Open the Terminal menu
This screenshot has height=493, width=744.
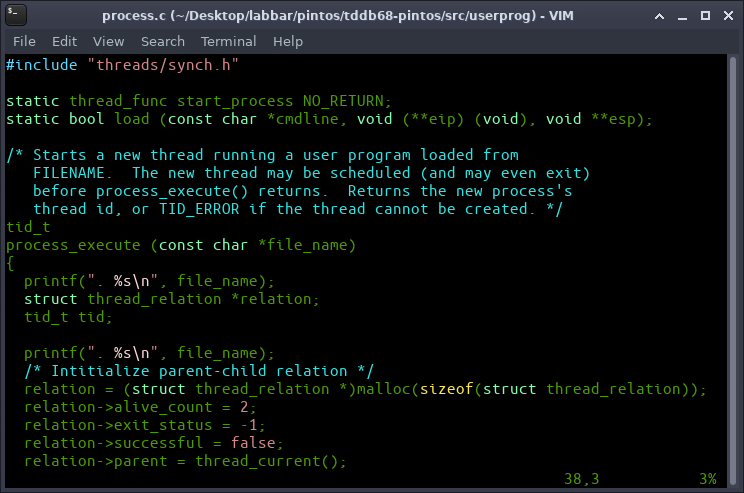228,41
